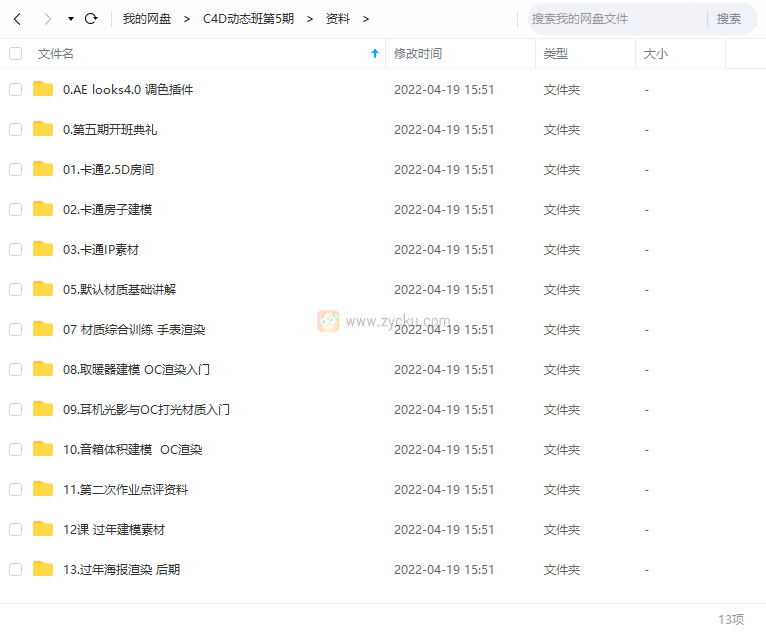Screen dimensions: 766x635
Task: Open the 07 材质综合训练 手表渲染 folder
Action: 134,329
